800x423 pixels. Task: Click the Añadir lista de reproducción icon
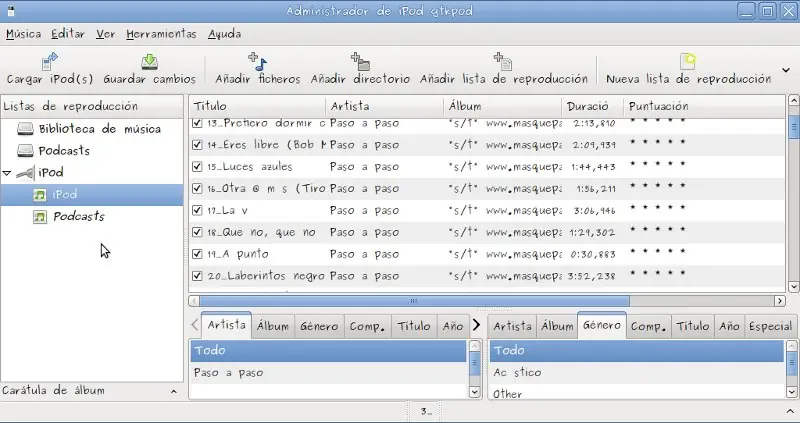pos(503,61)
